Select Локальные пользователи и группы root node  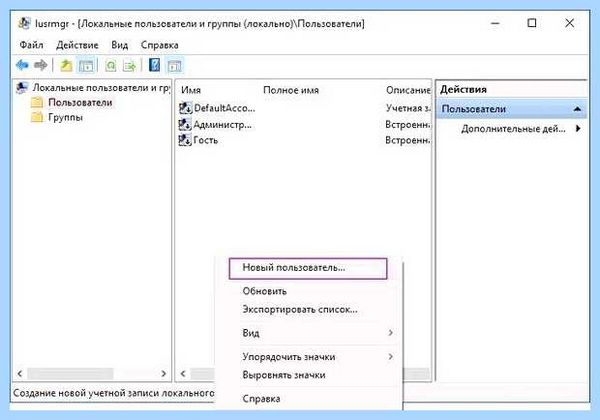point(101,88)
